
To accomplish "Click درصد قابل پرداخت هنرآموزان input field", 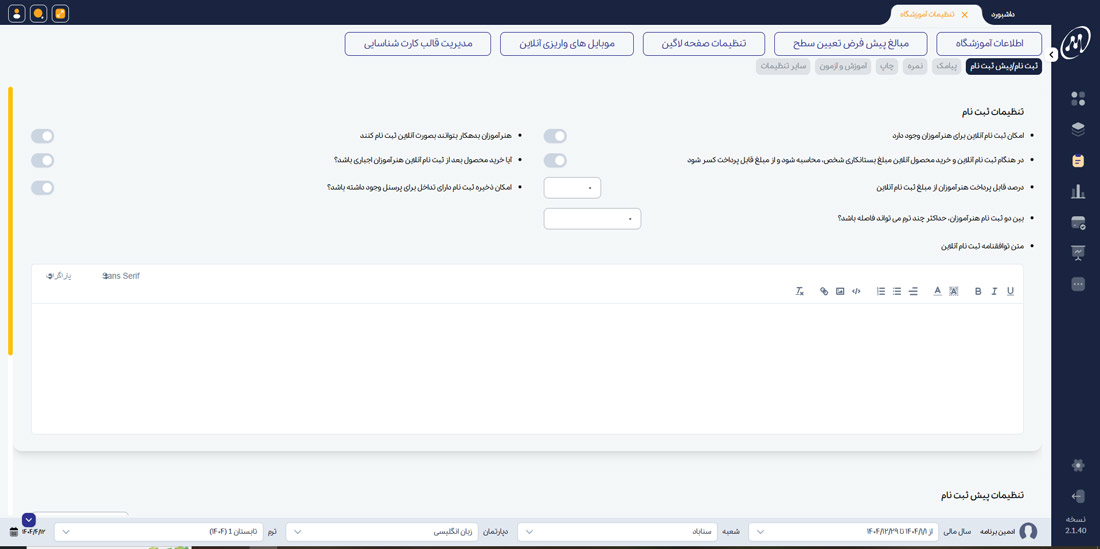I will click(x=572, y=188).
